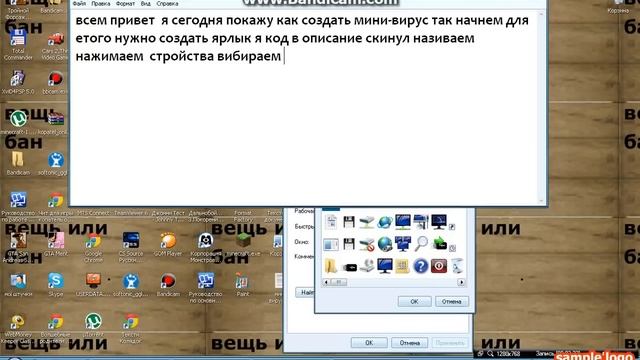Open the minecraft.exe desktop icon
640x360 pixels.
pos(243,244)
